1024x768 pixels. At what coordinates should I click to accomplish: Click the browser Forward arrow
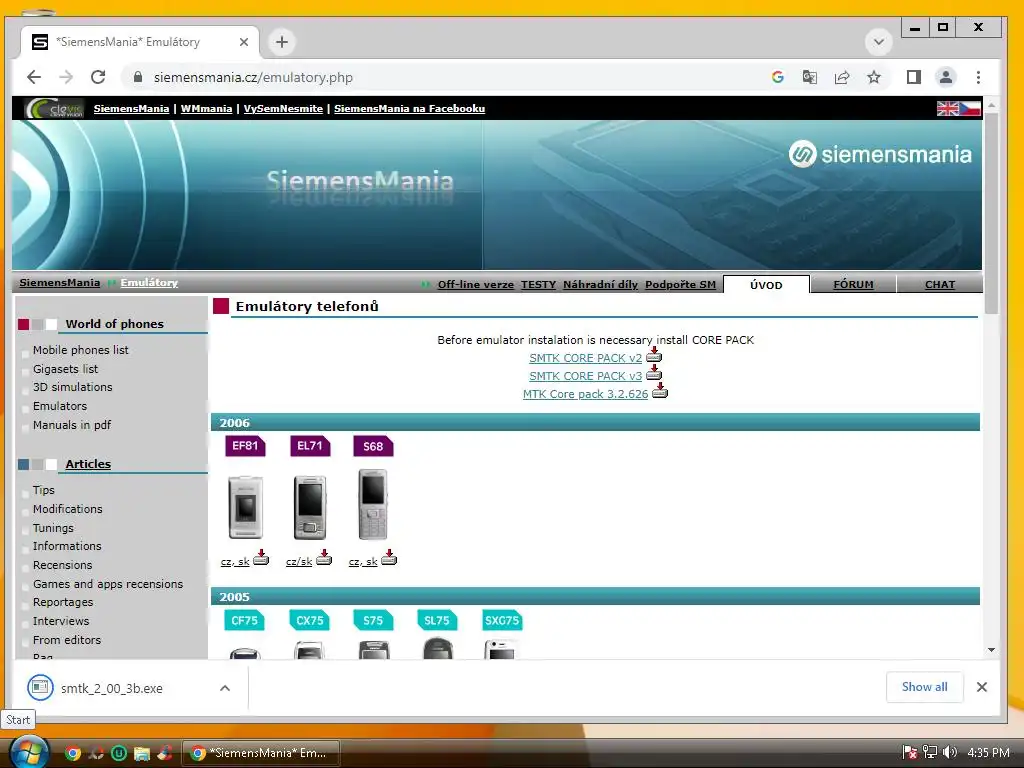pyautogui.click(x=66, y=77)
